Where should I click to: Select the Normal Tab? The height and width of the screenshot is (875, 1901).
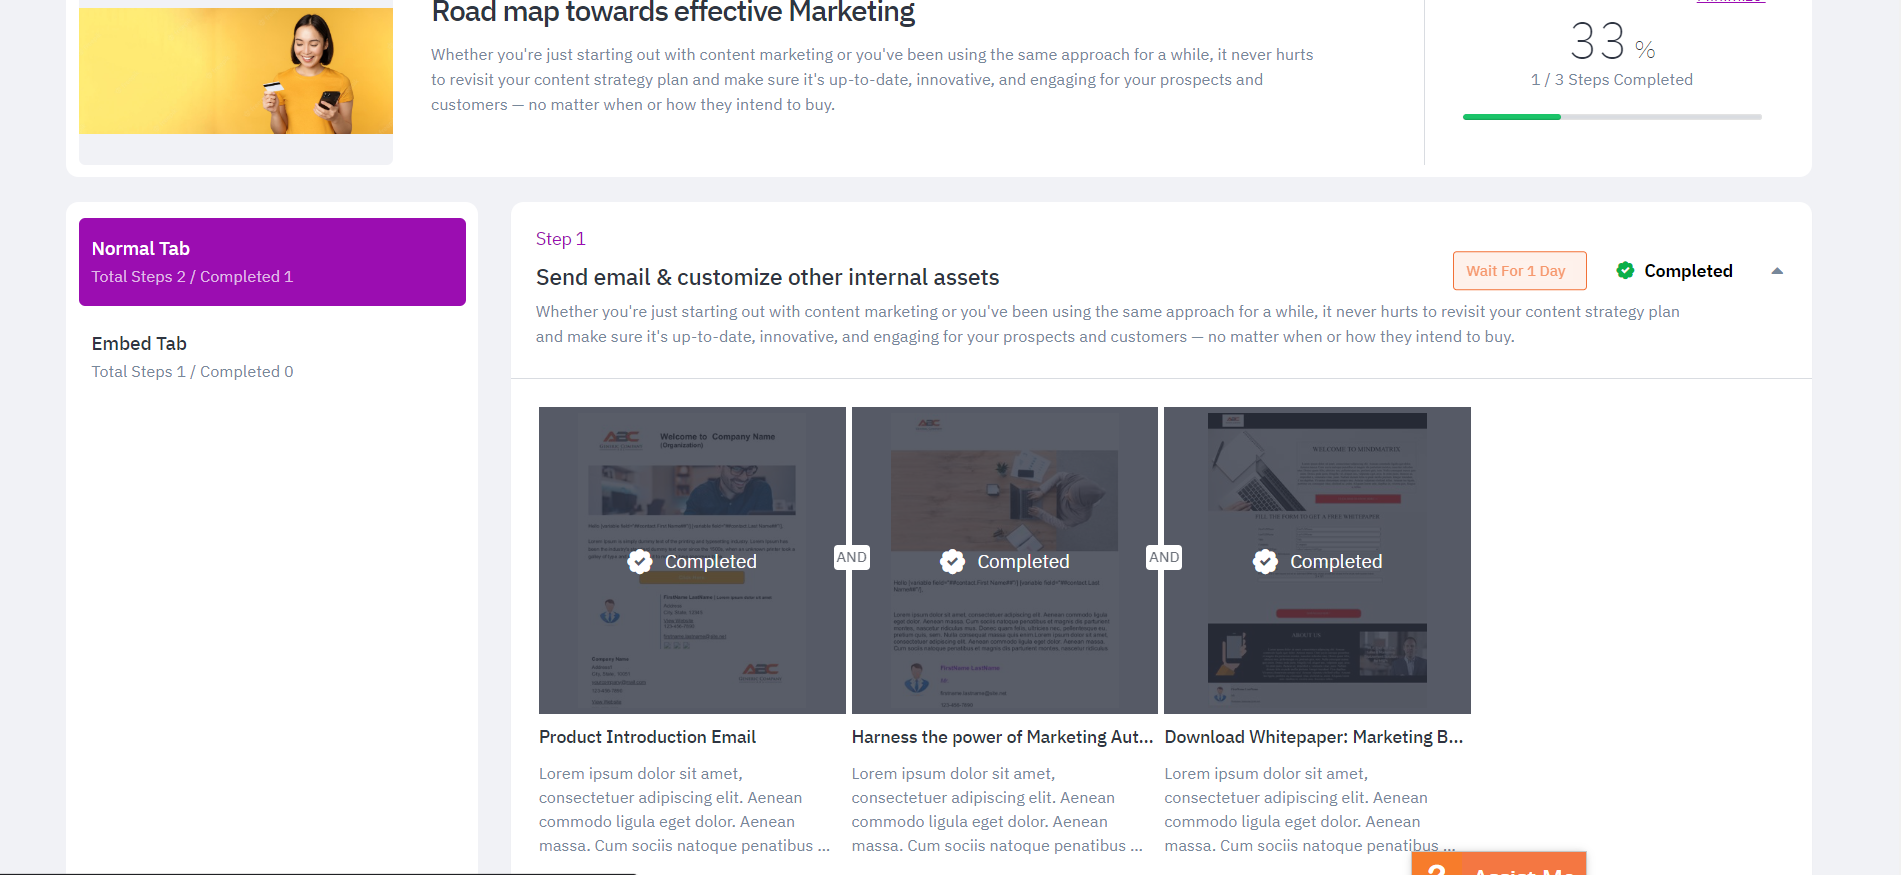point(272,262)
